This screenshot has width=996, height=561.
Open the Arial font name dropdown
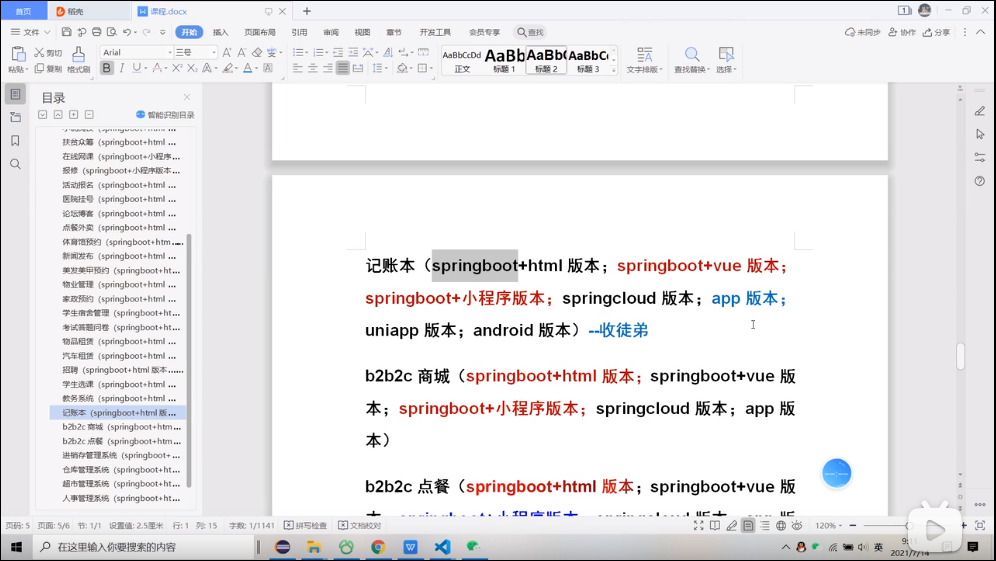tap(170, 53)
